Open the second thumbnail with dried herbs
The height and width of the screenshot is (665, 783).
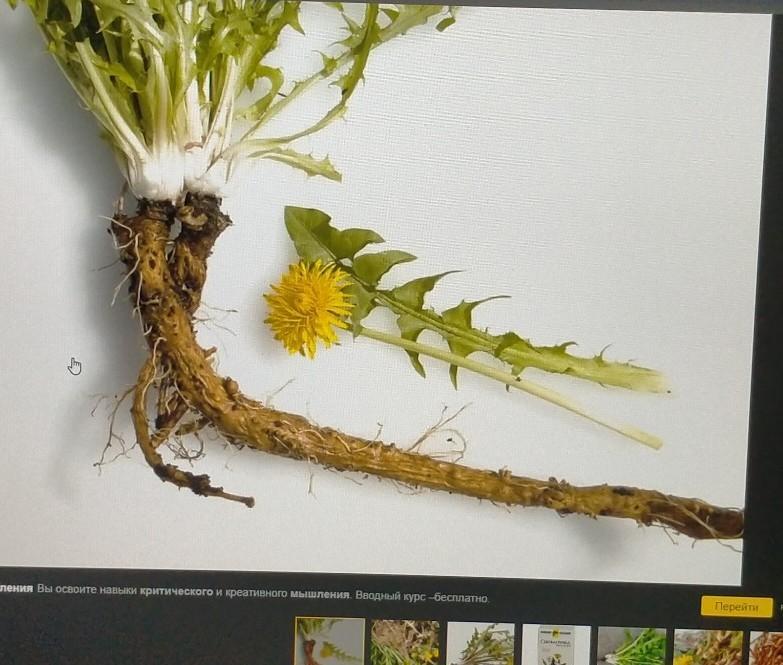point(405,643)
